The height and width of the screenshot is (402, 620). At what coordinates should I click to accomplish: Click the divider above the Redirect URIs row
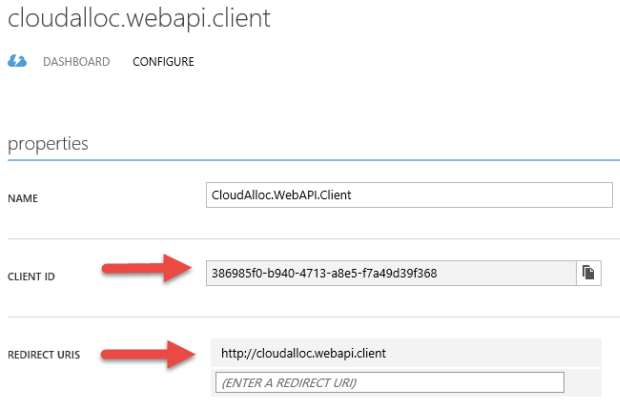click(312, 317)
